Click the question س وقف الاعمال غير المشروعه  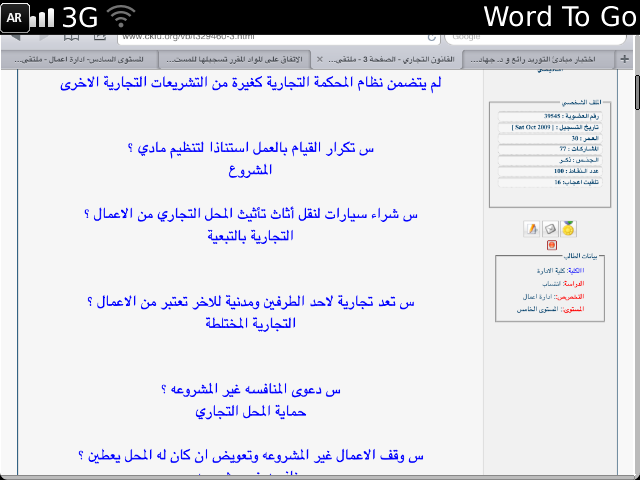pyautogui.click(x=251, y=456)
